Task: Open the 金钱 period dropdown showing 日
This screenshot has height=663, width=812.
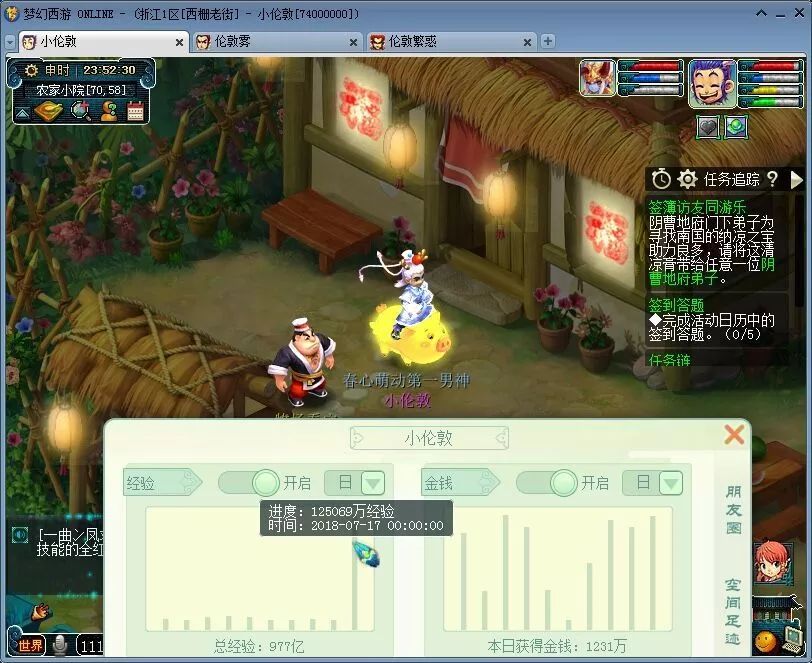Action: [x=652, y=483]
